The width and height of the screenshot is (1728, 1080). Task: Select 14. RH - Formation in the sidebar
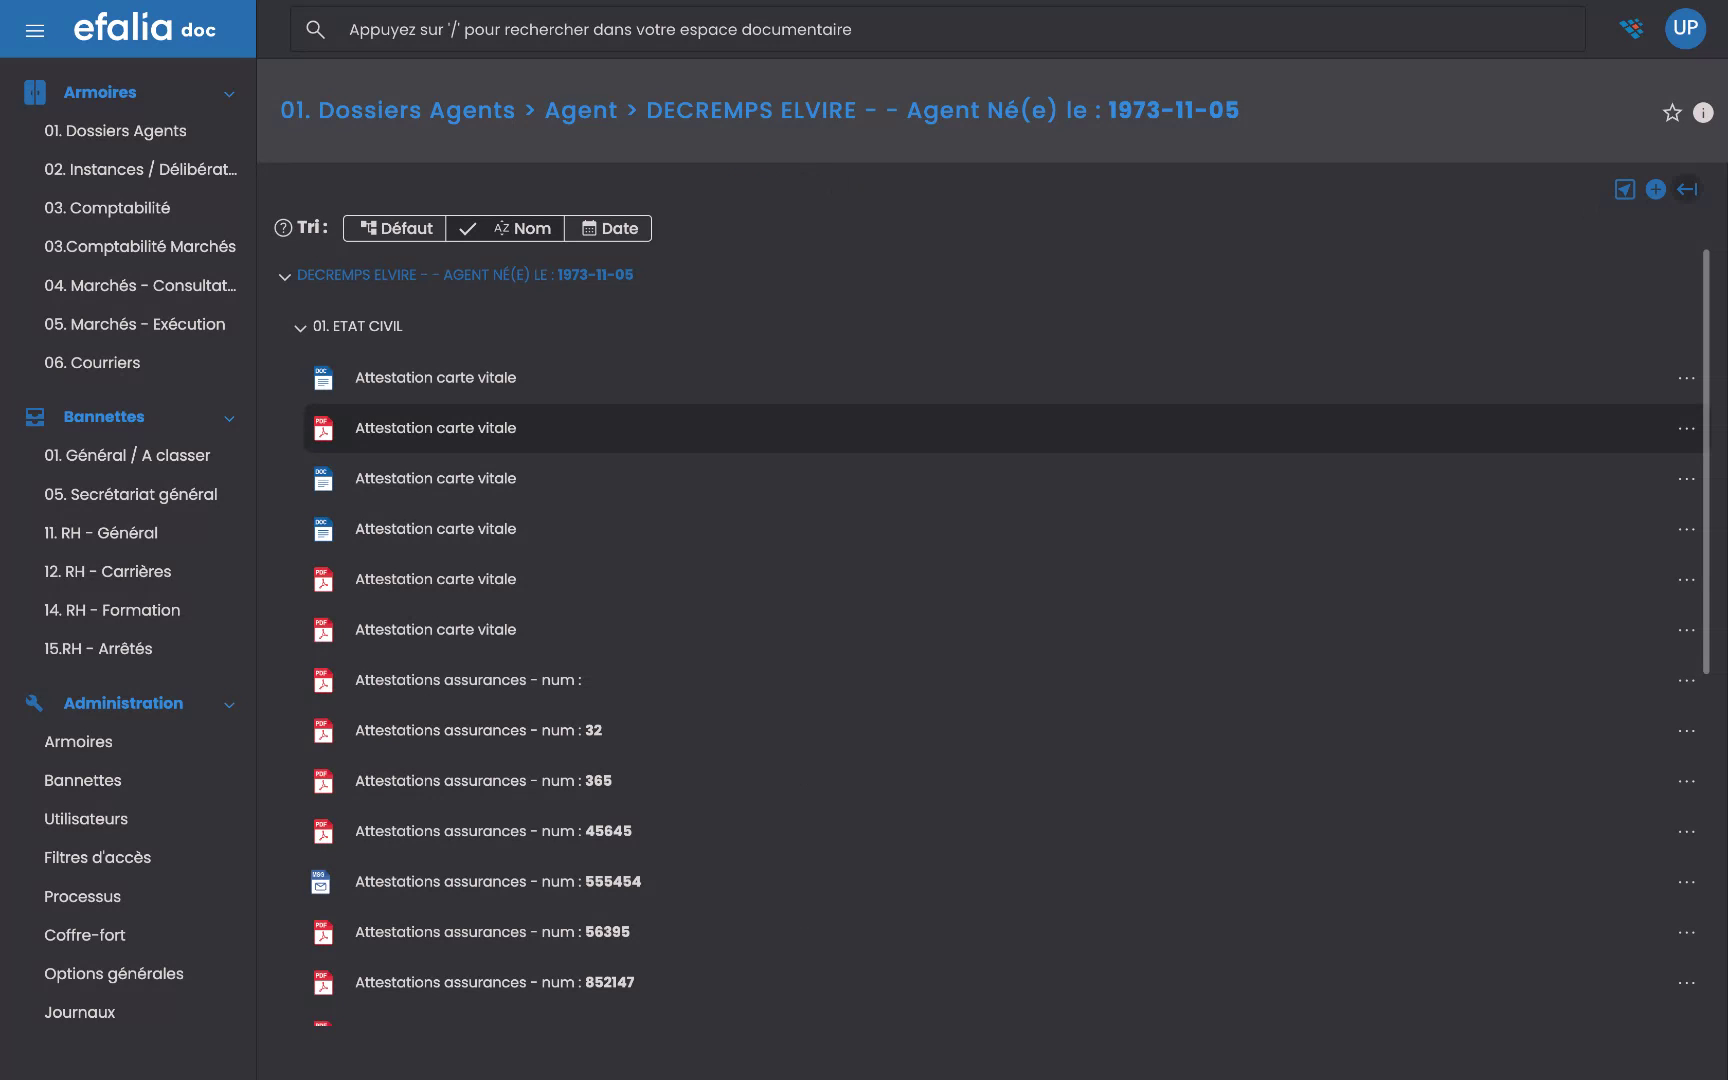pyautogui.click(x=112, y=609)
